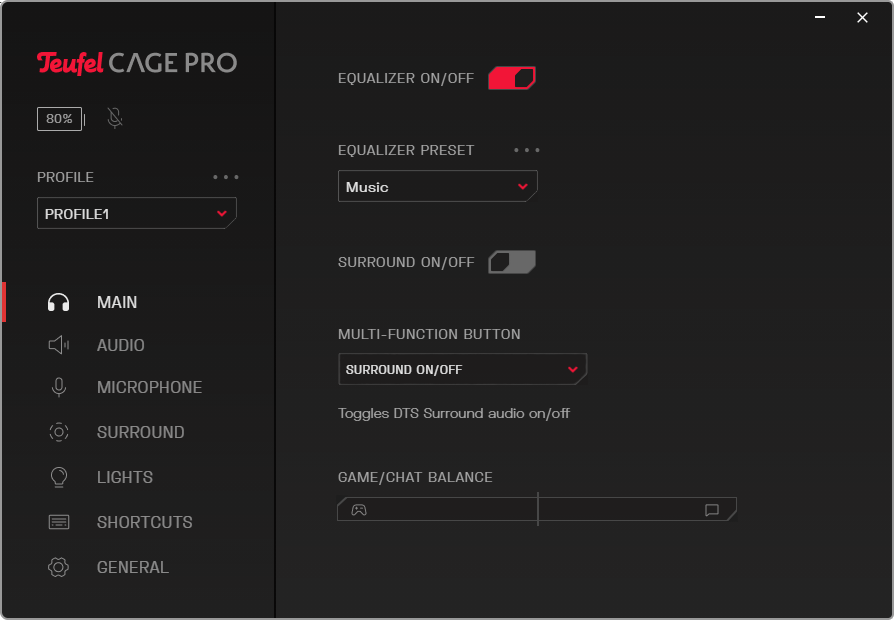Minimize the Cage Pro window
Screen dimensions: 894x620
820,17
